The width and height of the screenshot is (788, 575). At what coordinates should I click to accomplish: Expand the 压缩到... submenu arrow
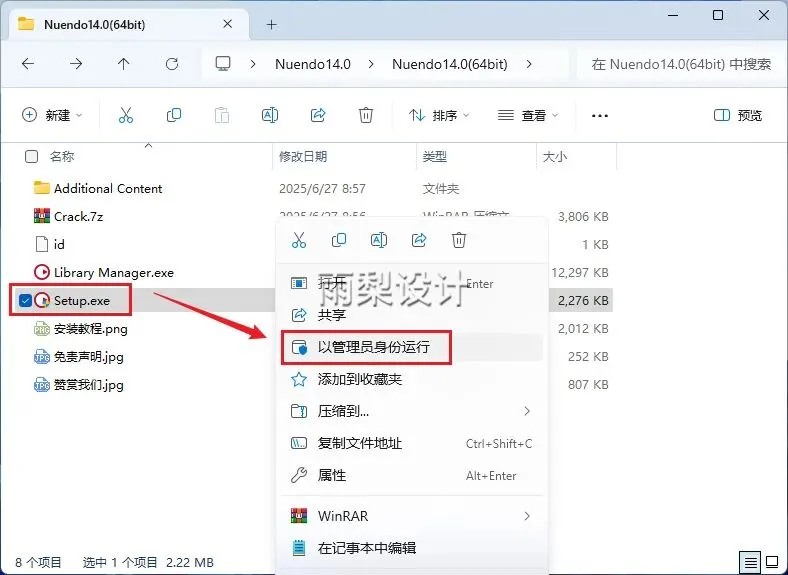pyautogui.click(x=527, y=411)
